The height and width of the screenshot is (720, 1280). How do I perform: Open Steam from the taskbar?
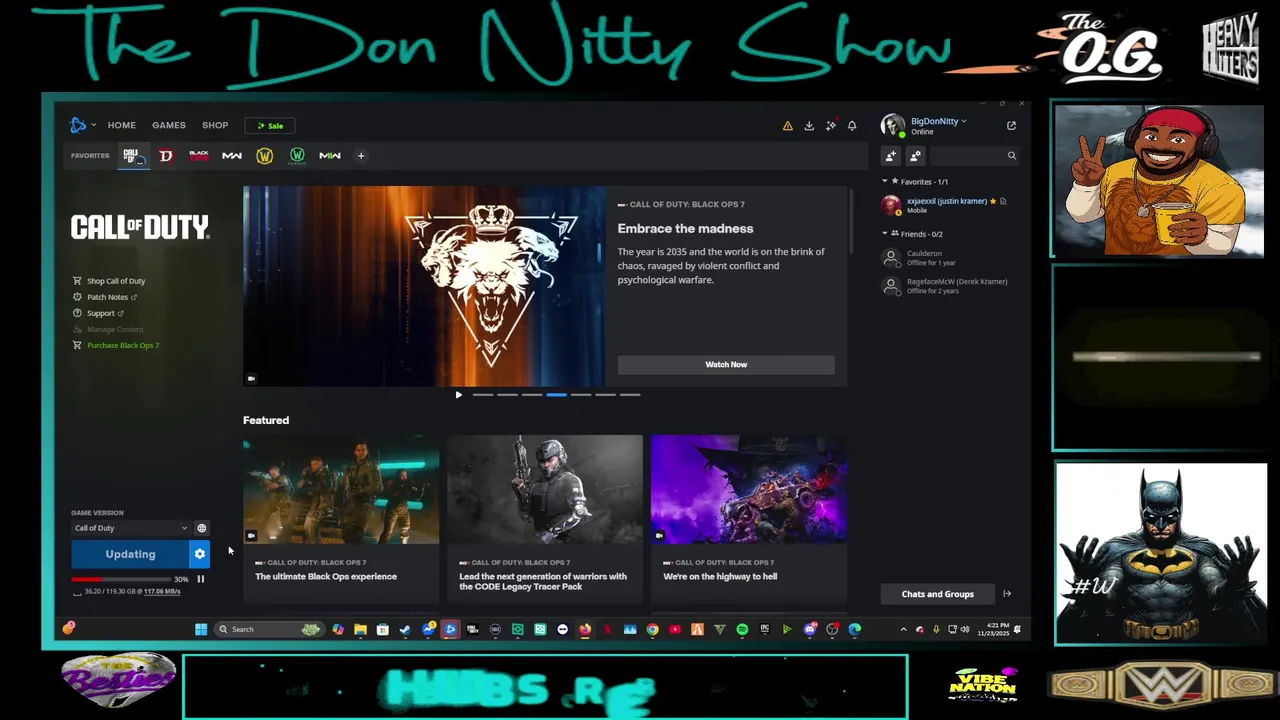(405, 629)
